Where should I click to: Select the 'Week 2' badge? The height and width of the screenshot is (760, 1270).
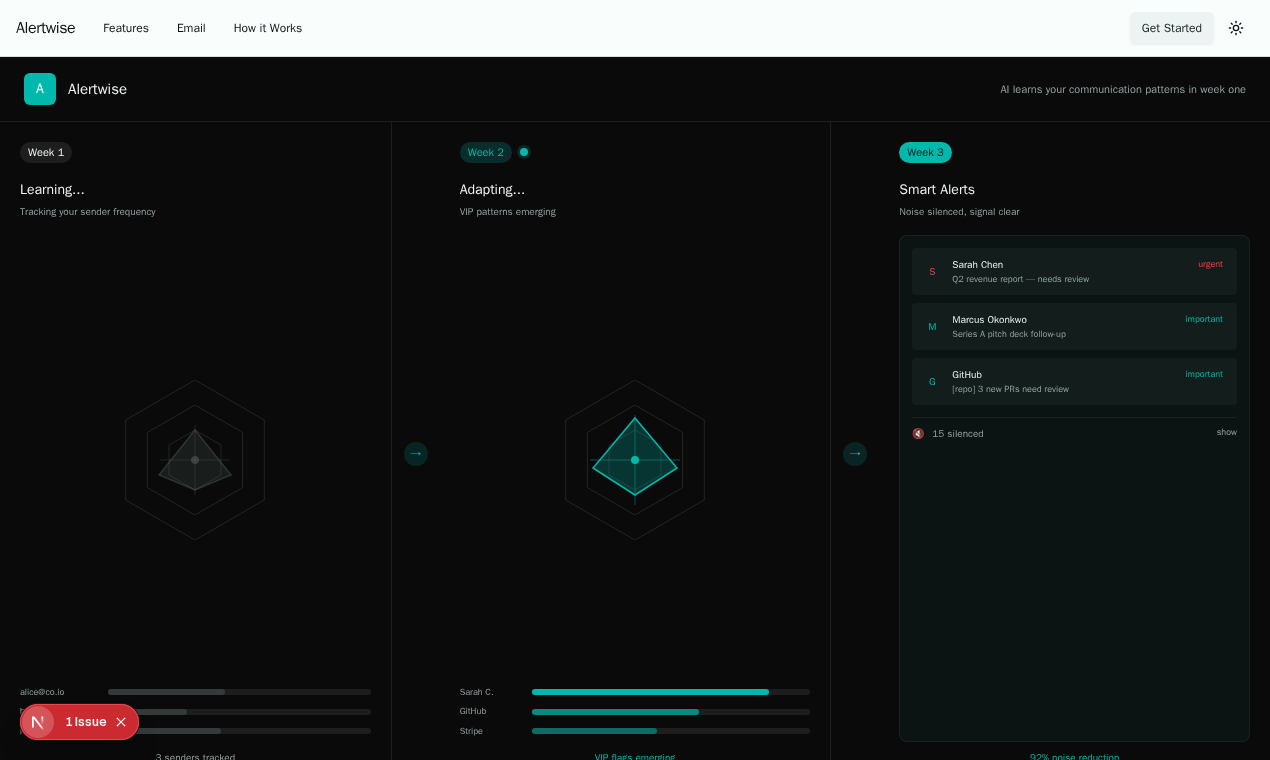[x=486, y=152]
